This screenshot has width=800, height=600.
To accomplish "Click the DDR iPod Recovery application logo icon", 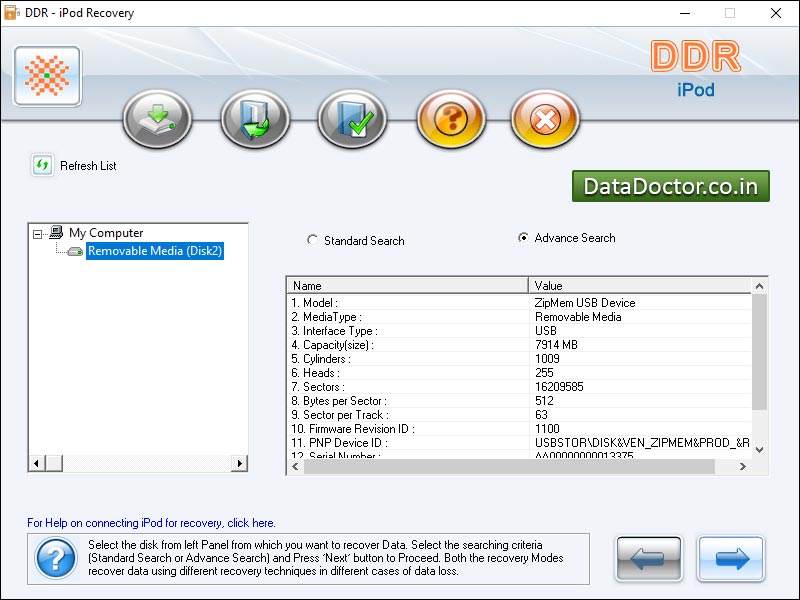I will (46, 76).
